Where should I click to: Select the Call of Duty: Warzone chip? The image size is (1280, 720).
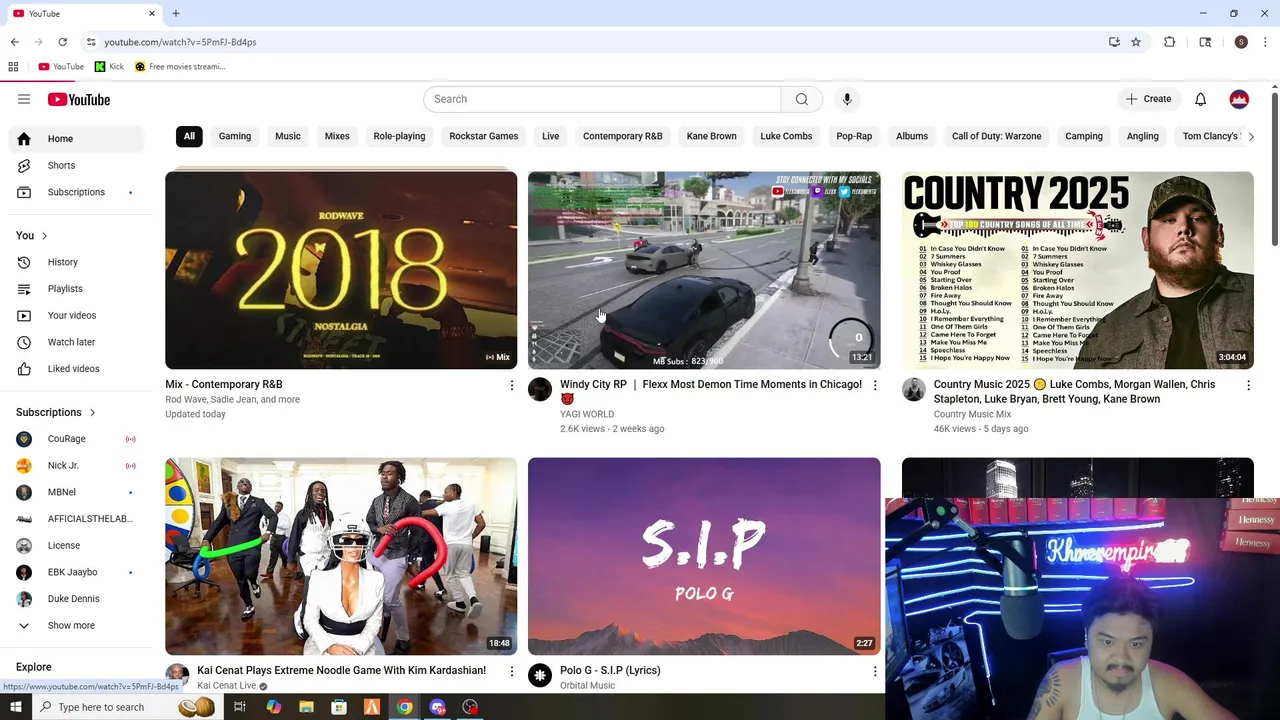click(x=997, y=136)
